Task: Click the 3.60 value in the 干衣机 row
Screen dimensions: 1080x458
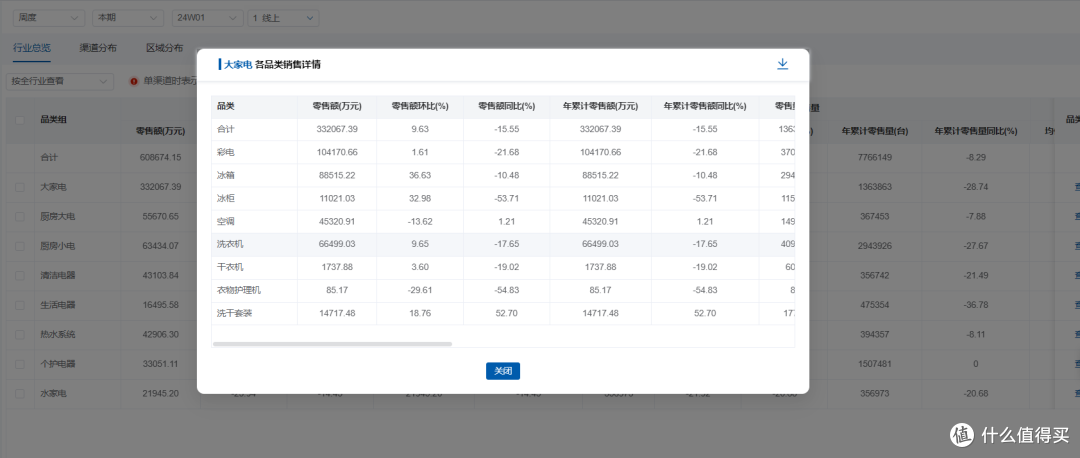Action: (x=419, y=267)
